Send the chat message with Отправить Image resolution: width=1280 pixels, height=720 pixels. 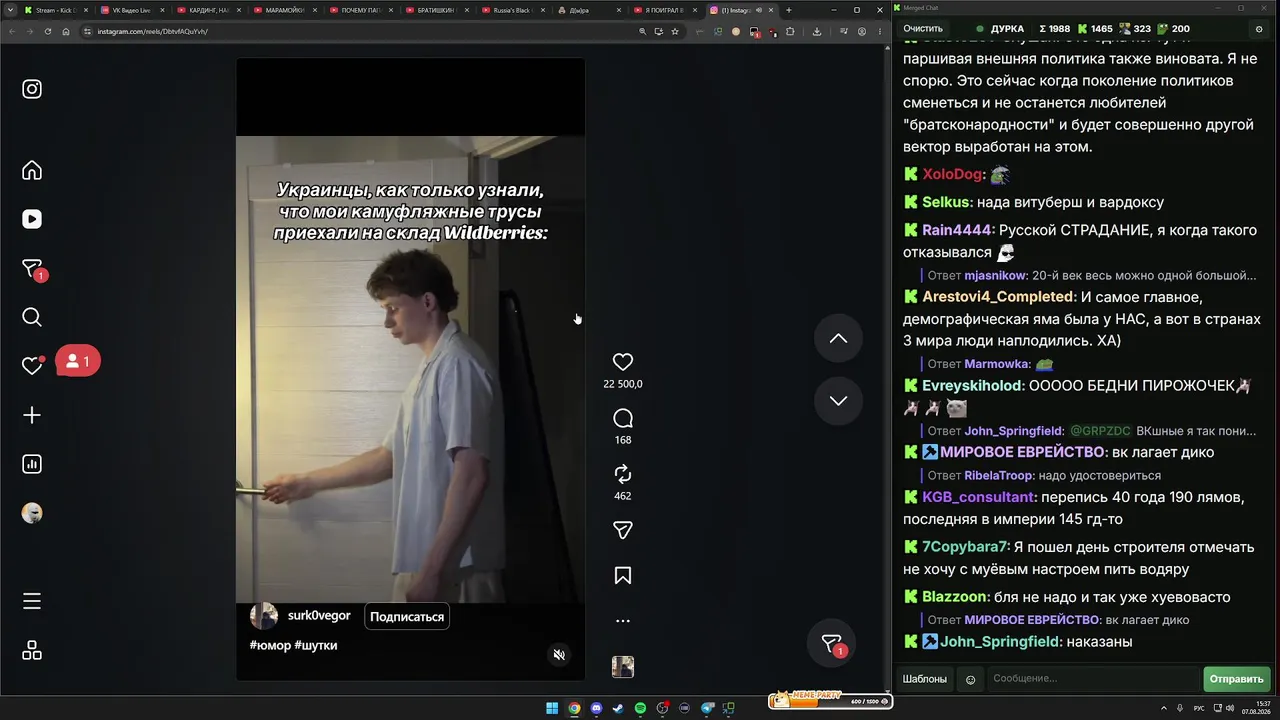point(1236,679)
